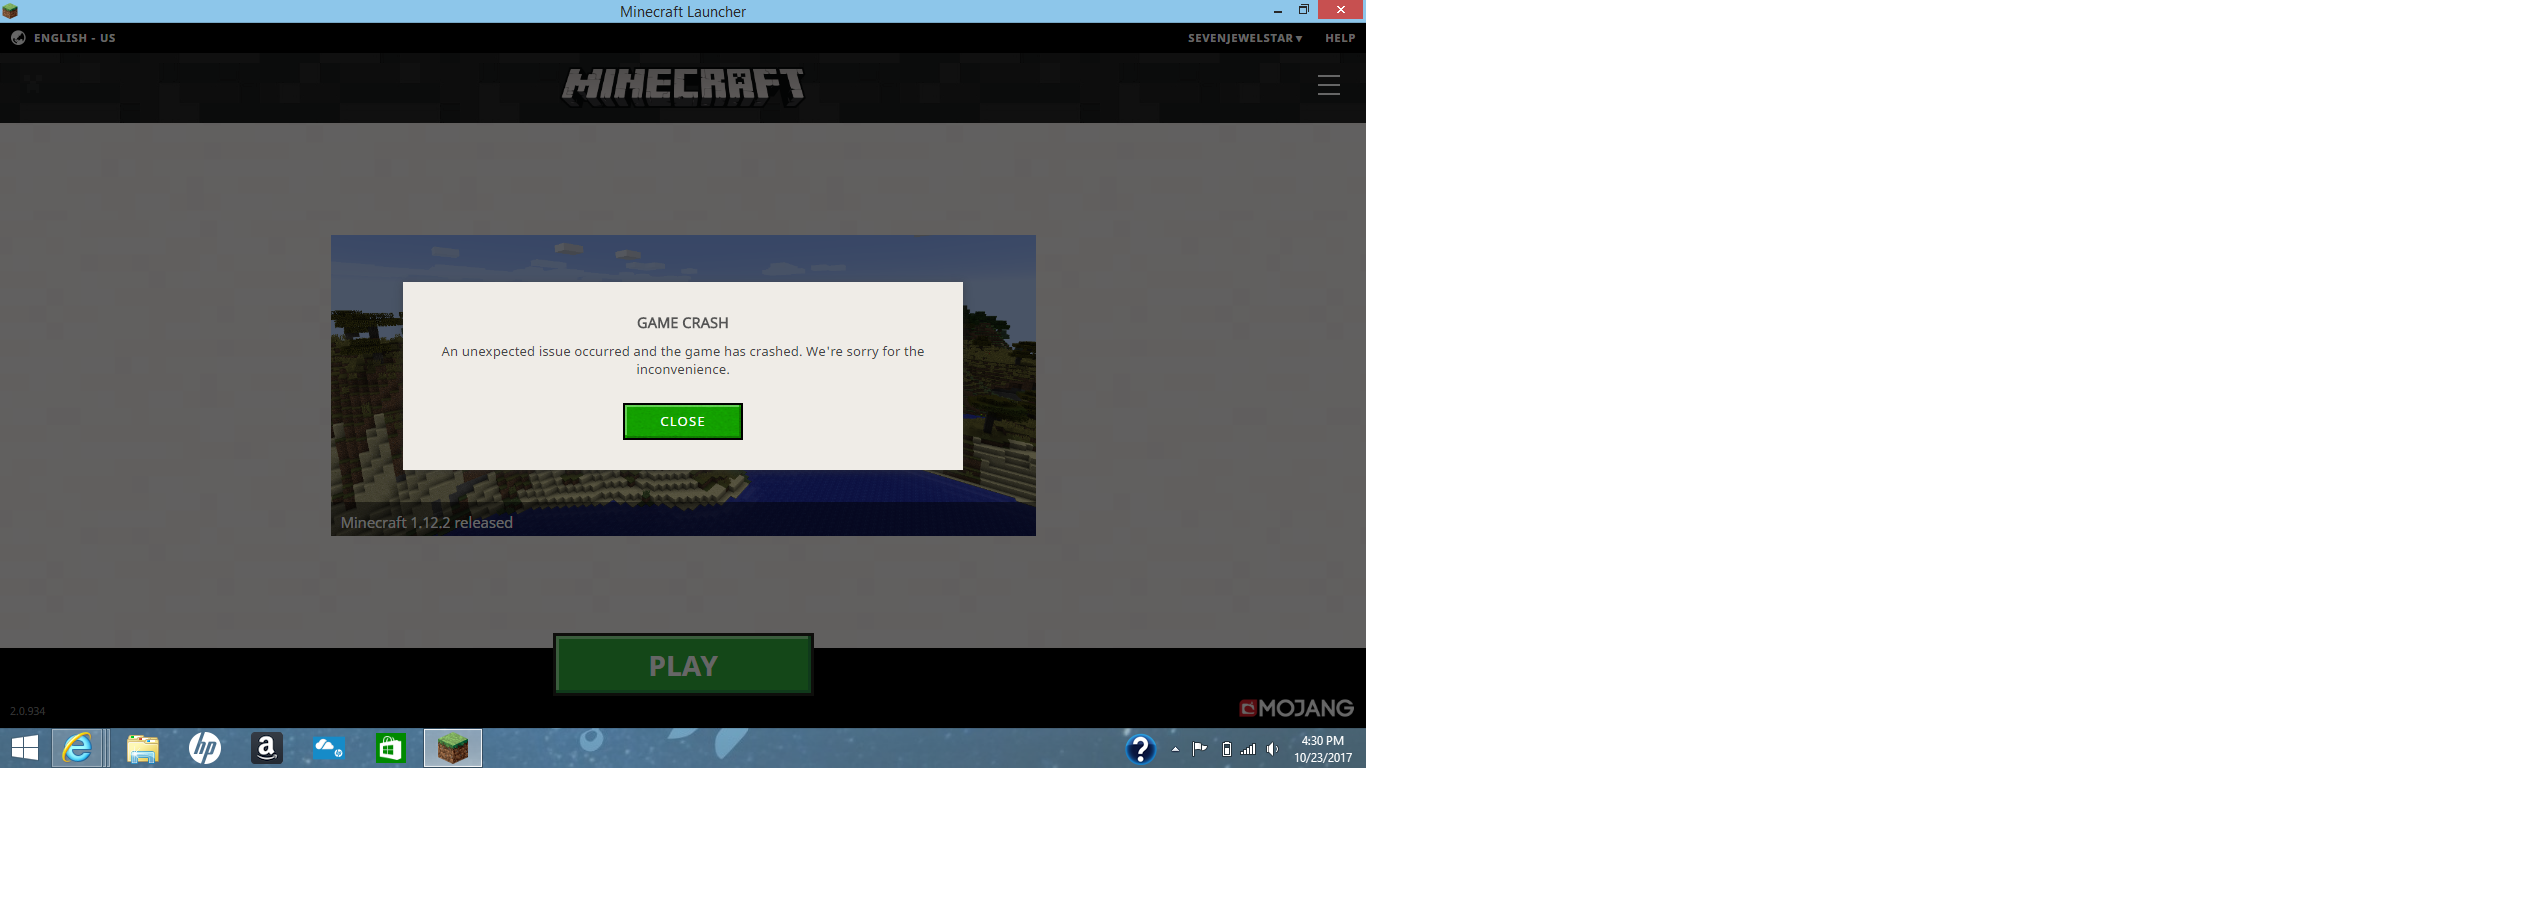Close the Game Crash dialog

click(x=683, y=421)
